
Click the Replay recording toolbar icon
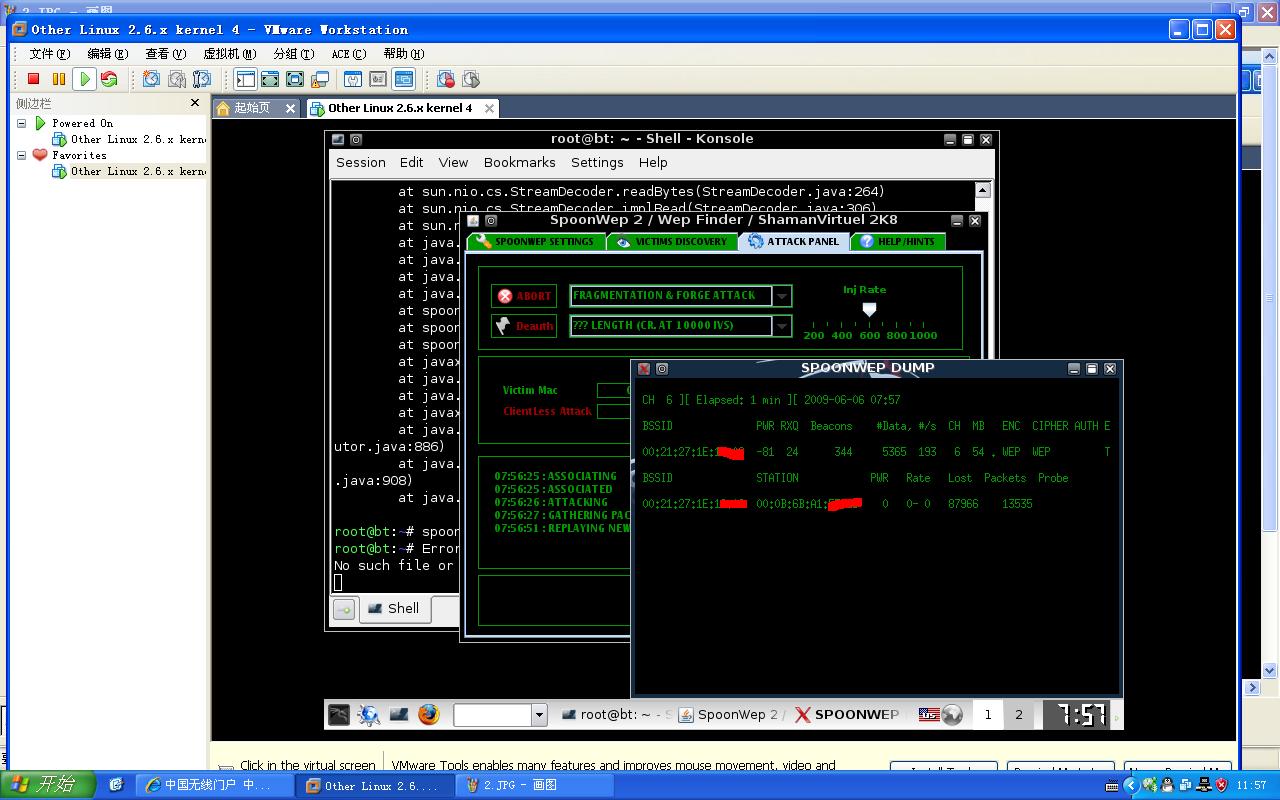coord(471,79)
